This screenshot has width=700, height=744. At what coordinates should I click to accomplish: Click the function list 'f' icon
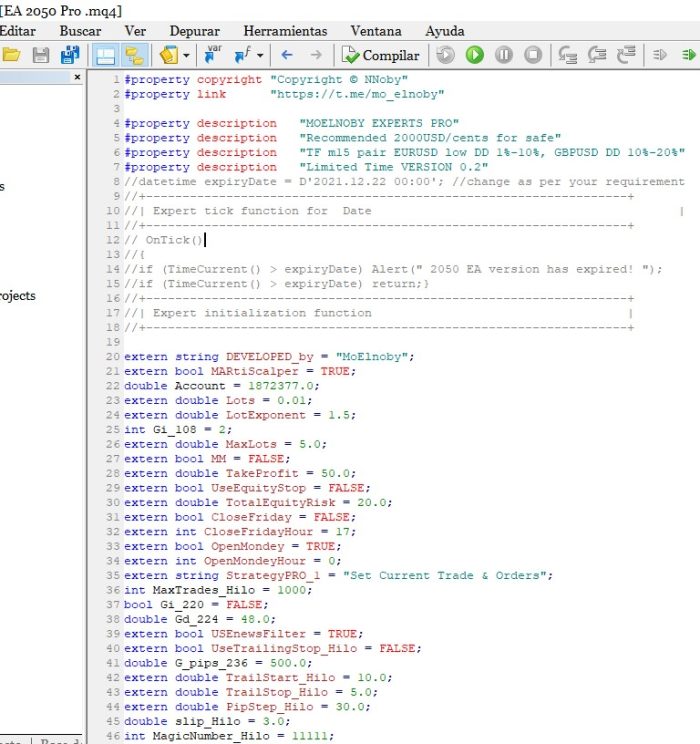click(243, 55)
